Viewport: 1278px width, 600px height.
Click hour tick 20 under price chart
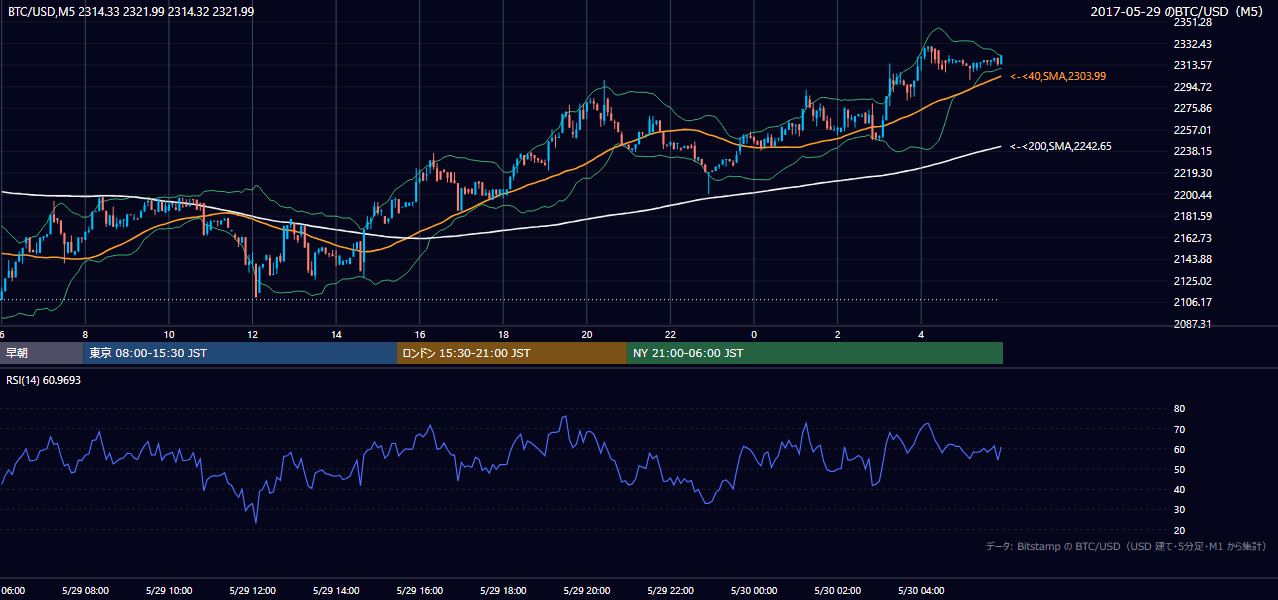coord(587,334)
